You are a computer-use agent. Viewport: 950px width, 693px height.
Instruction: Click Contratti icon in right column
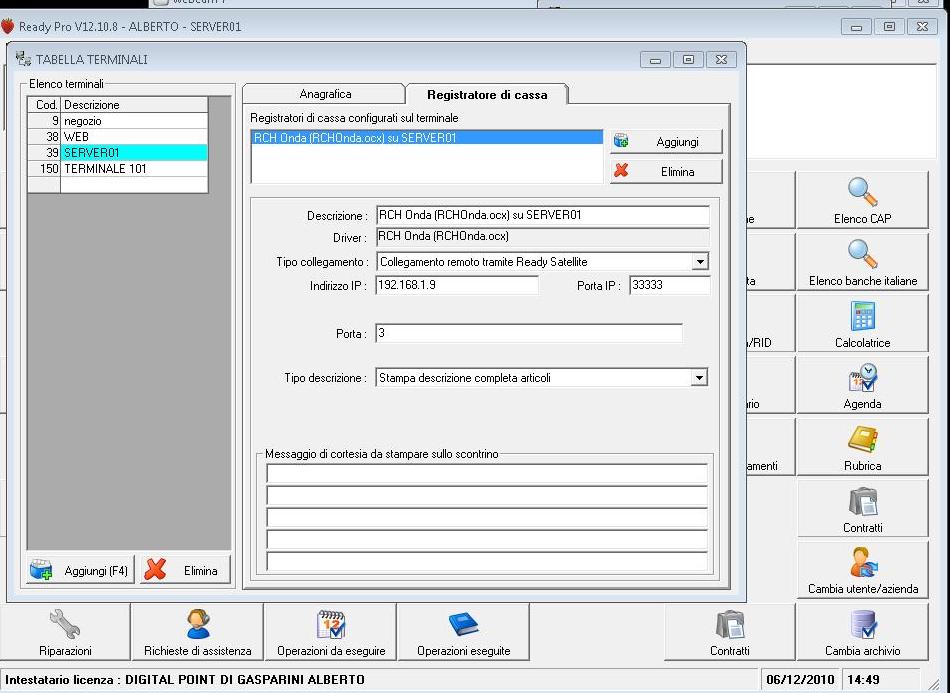pos(862,502)
